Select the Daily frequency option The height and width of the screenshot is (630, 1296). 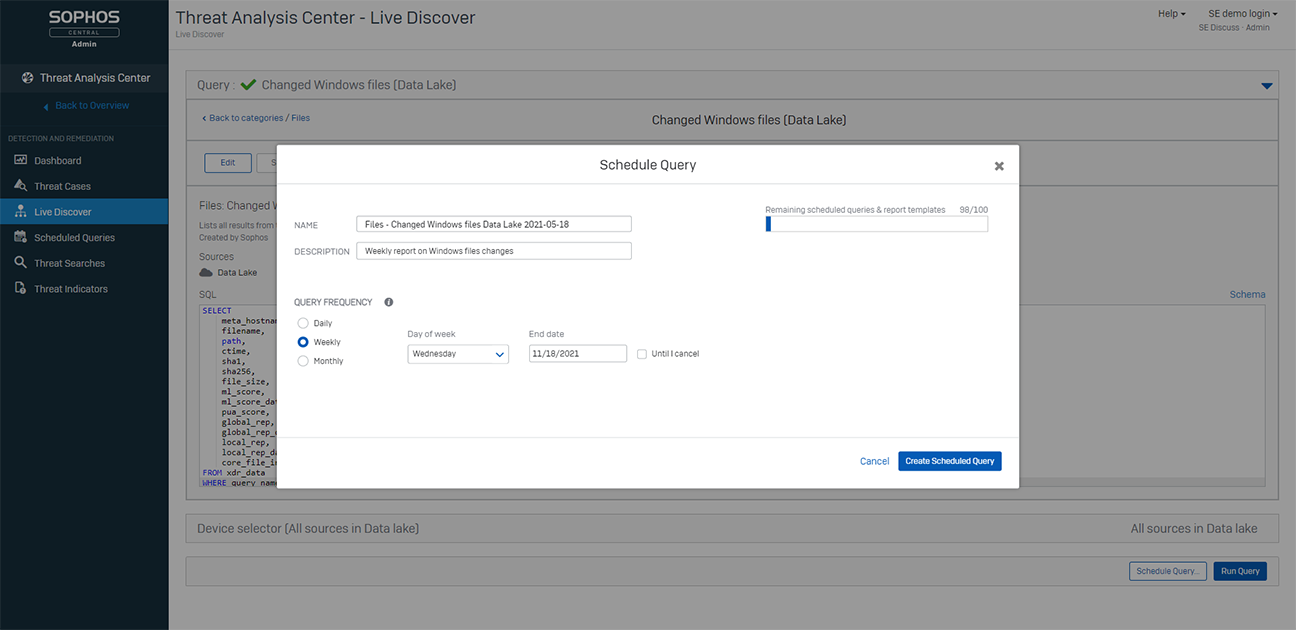tap(303, 323)
